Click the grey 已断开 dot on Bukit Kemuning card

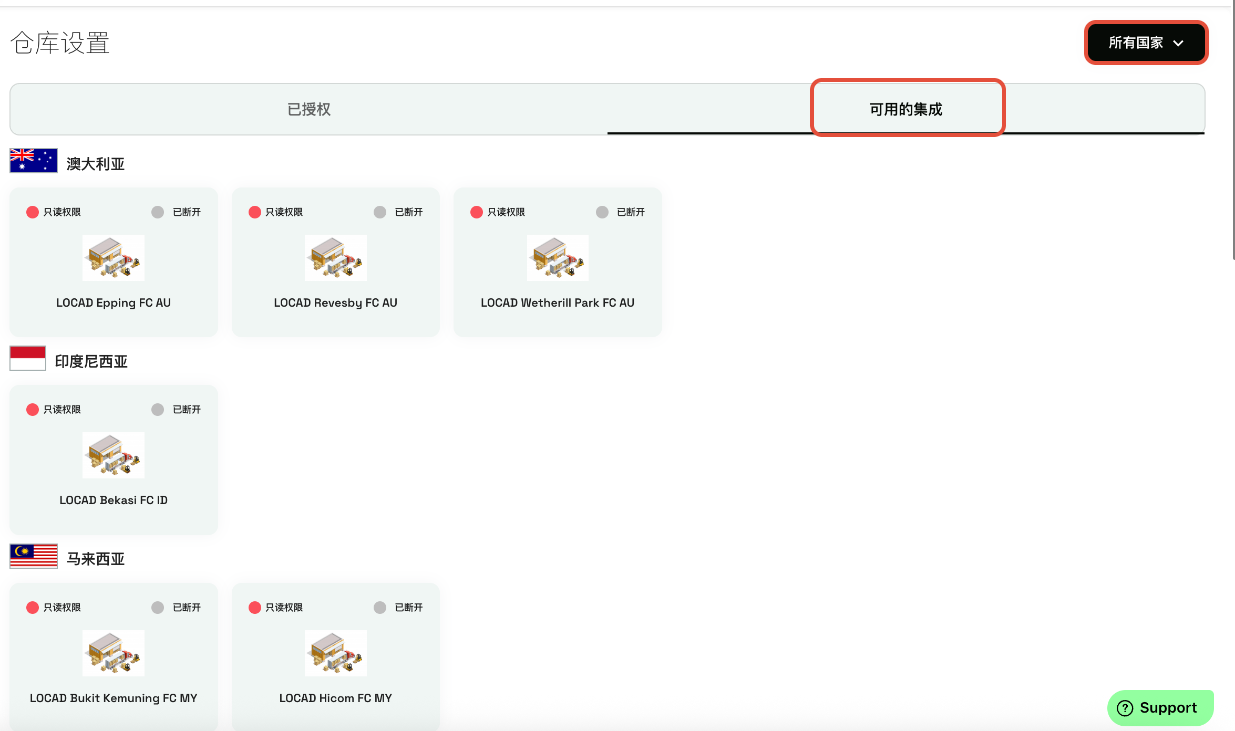(x=158, y=607)
